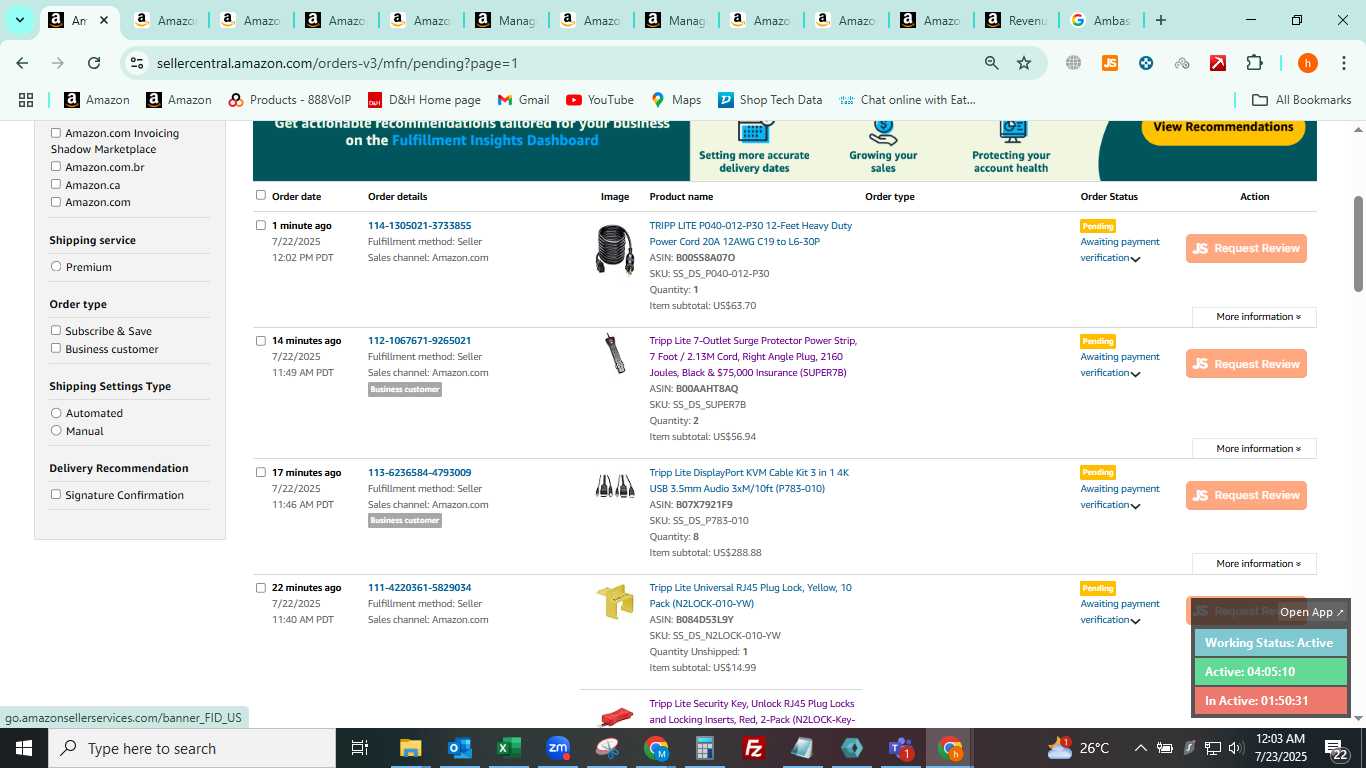Click the Windows Start button
Screen dimensions: 1366x768
(23, 748)
